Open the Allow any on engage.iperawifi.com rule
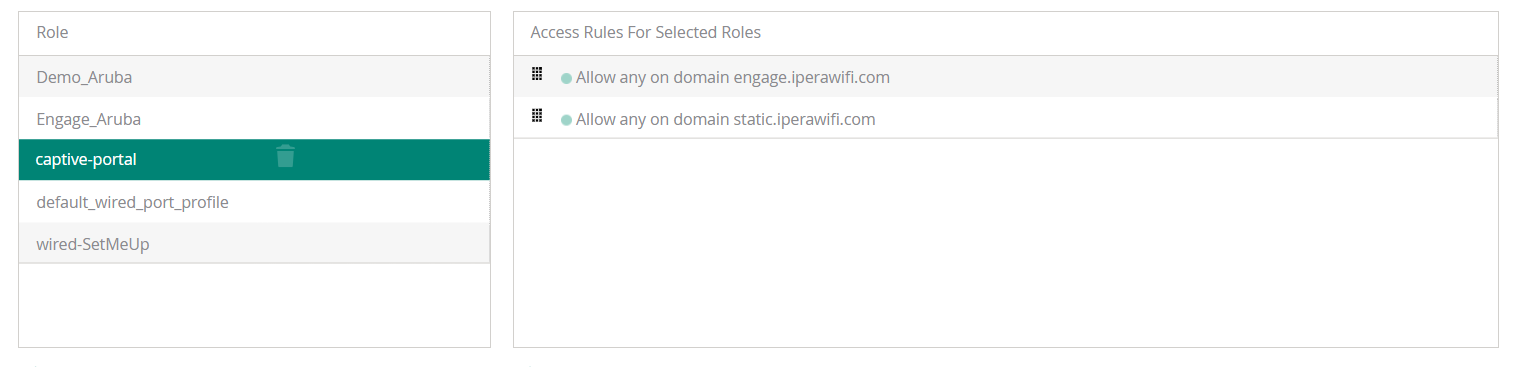The height and width of the screenshot is (367, 1515). coord(733,77)
